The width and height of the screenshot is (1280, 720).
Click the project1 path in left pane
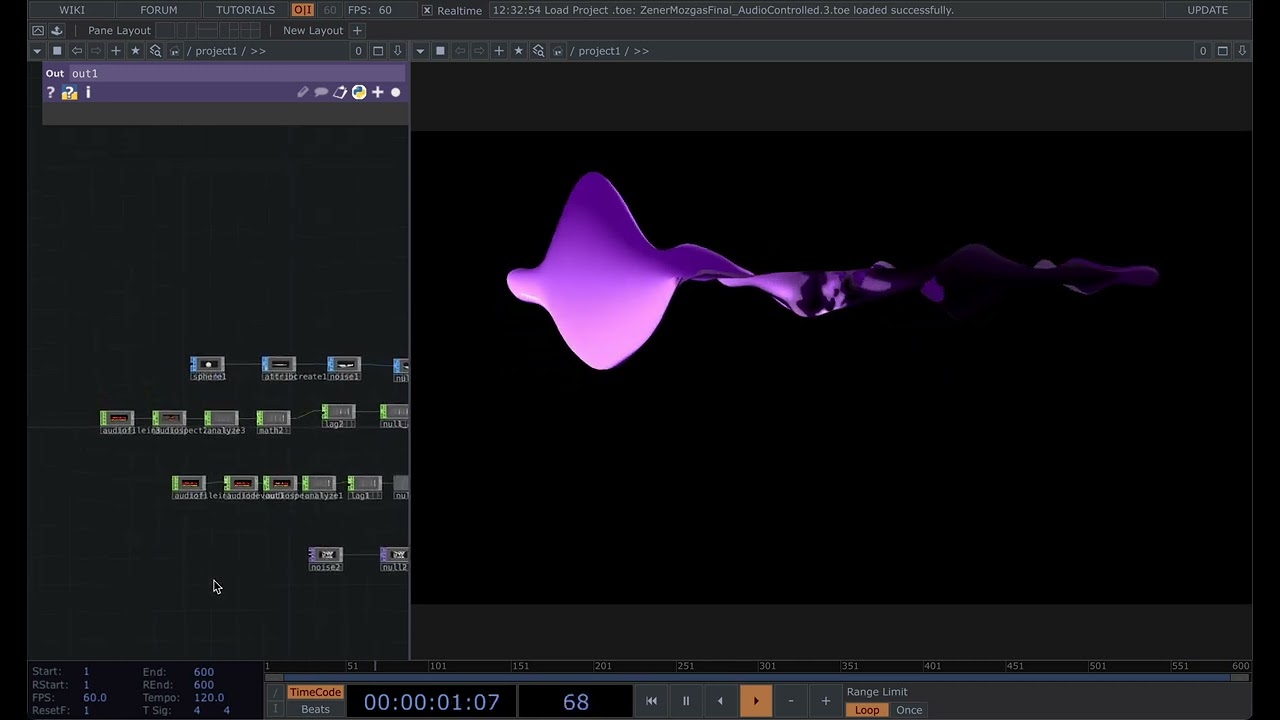pos(216,51)
